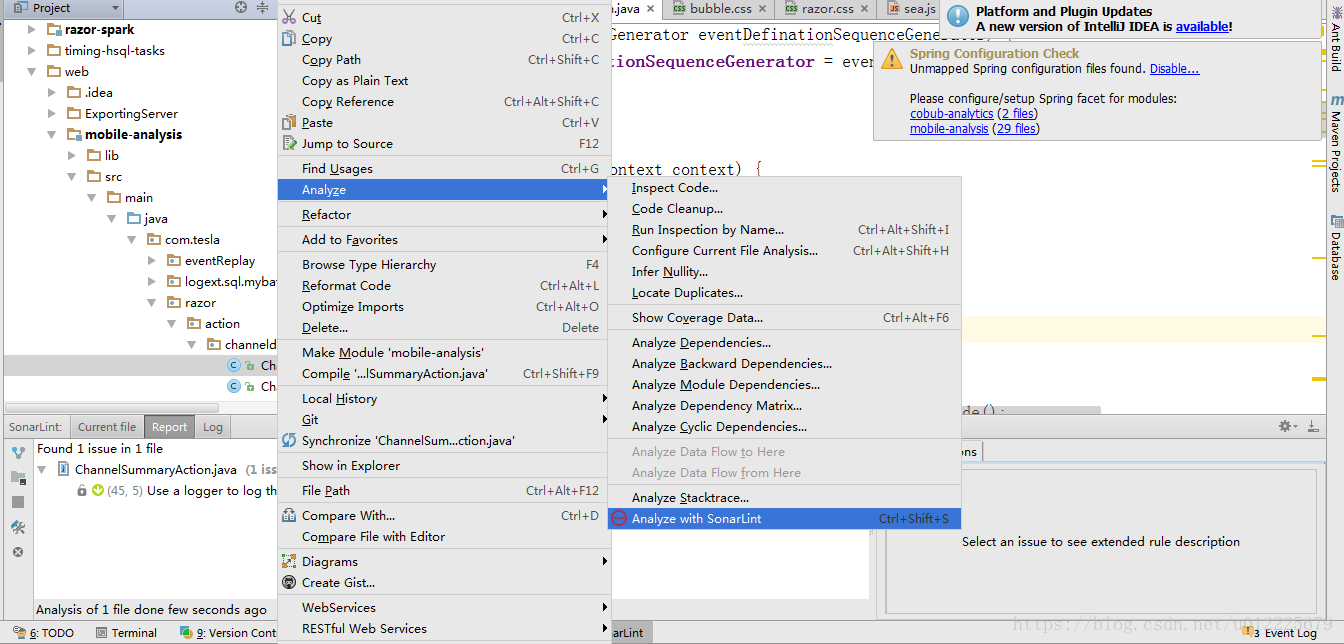Open the sea.js editor tab
This screenshot has height=644, width=1344.
point(910,9)
